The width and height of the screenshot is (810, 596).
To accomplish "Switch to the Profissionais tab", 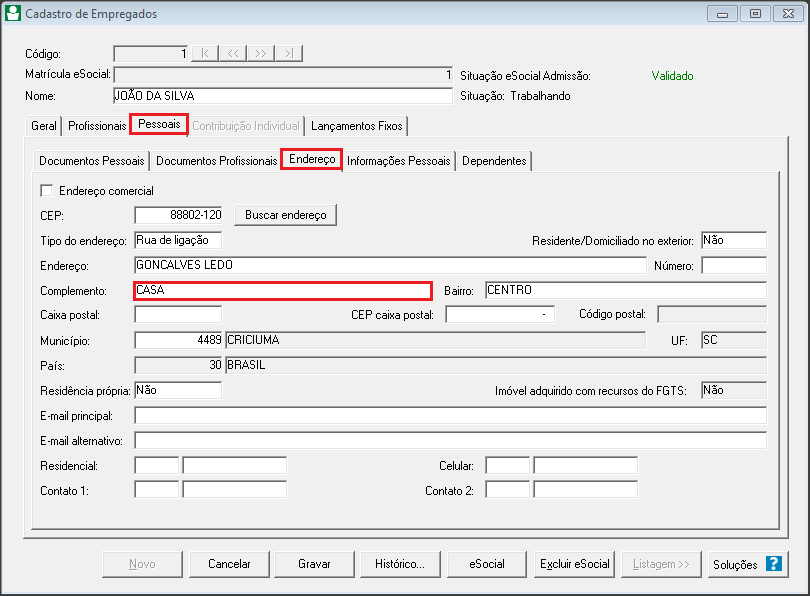I will click(x=97, y=127).
